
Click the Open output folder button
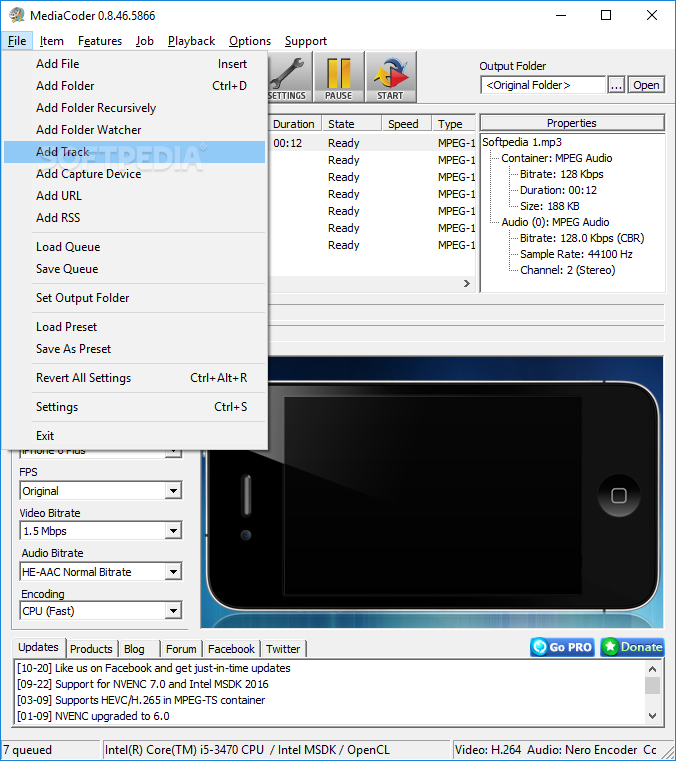[646, 85]
